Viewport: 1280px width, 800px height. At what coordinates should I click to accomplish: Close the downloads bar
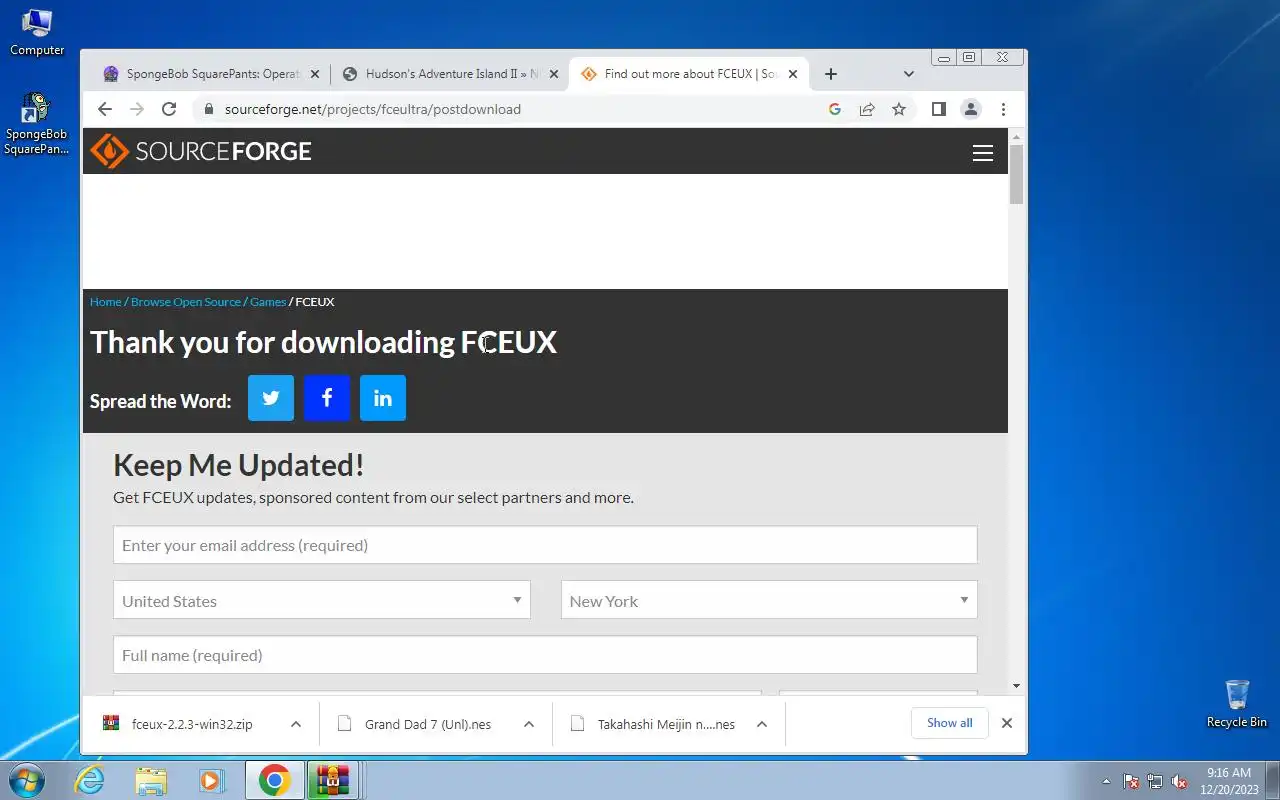(x=1007, y=723)
